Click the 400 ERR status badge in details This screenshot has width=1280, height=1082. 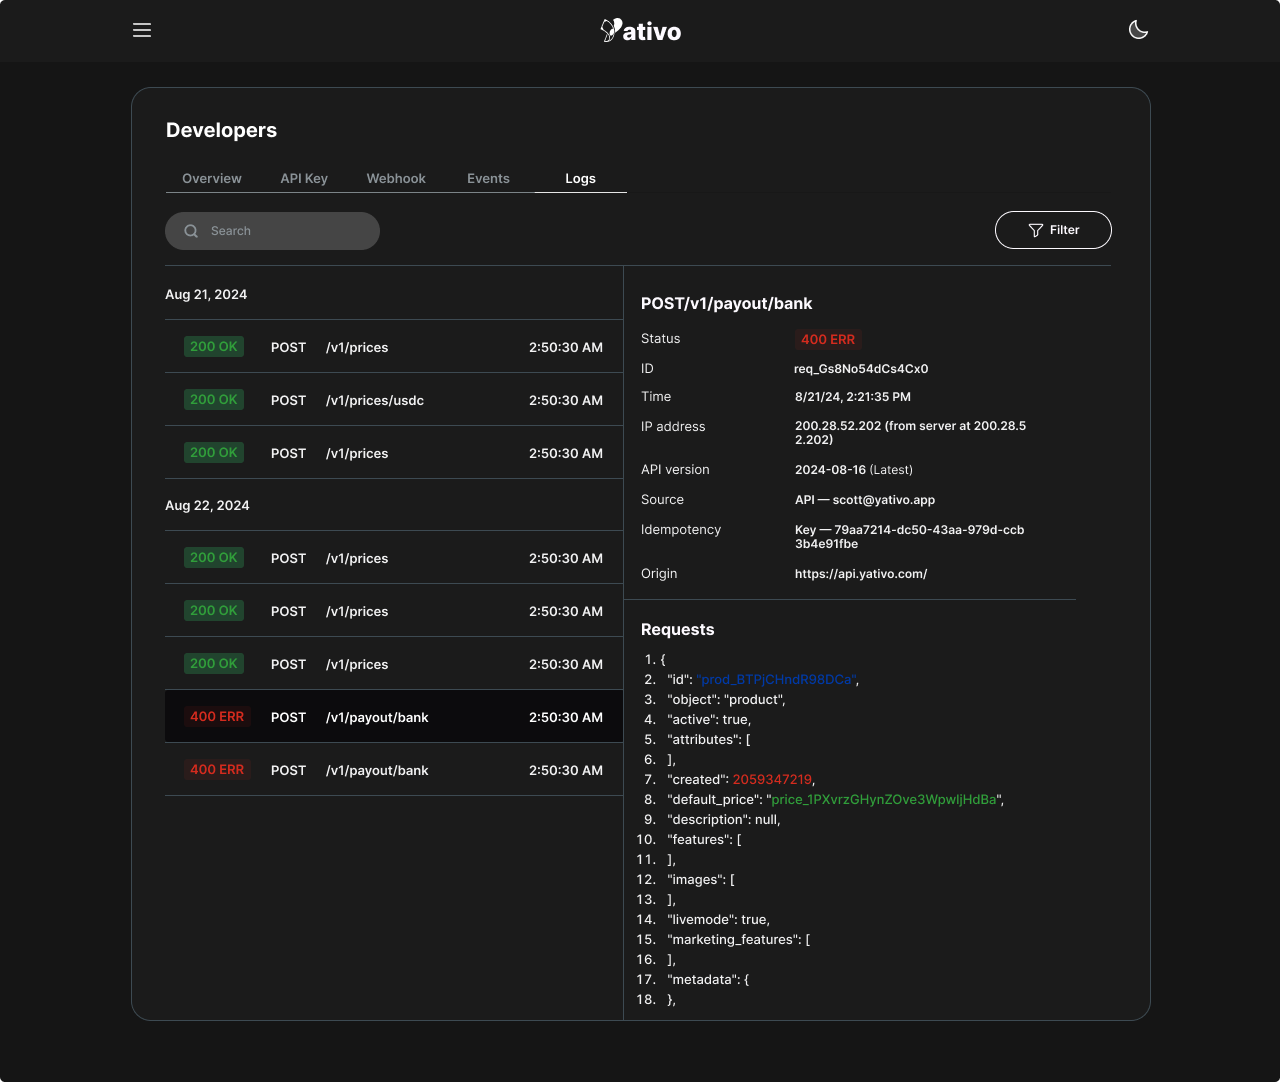(x=828, y=339)
